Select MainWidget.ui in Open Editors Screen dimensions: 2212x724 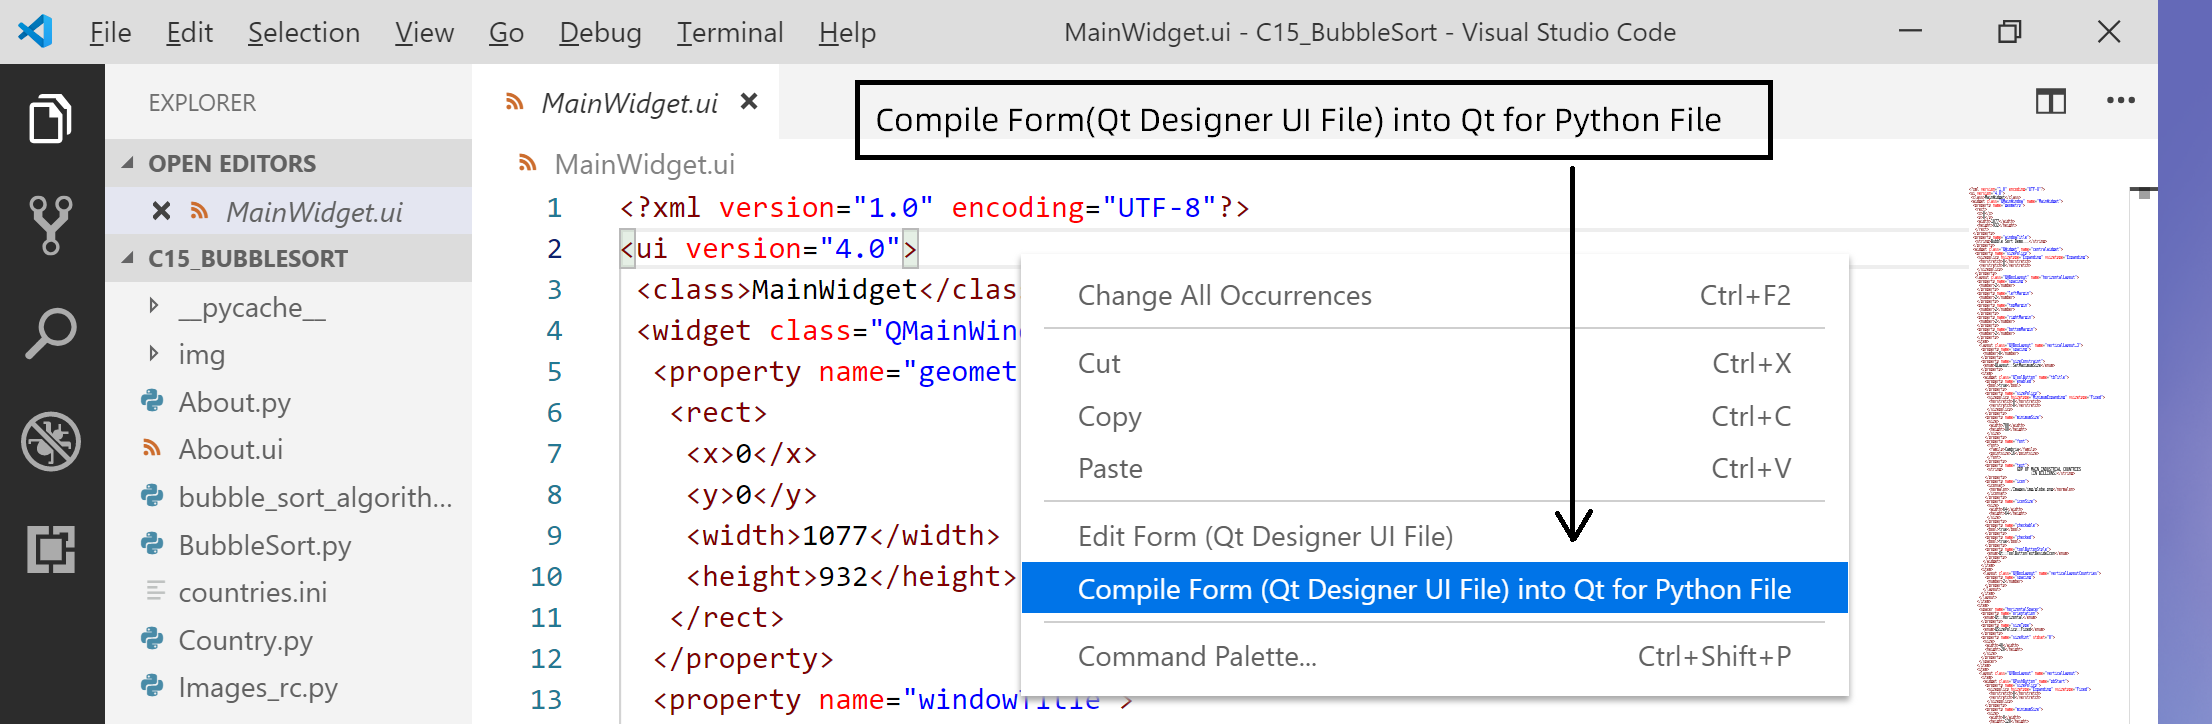pos(288,210)
